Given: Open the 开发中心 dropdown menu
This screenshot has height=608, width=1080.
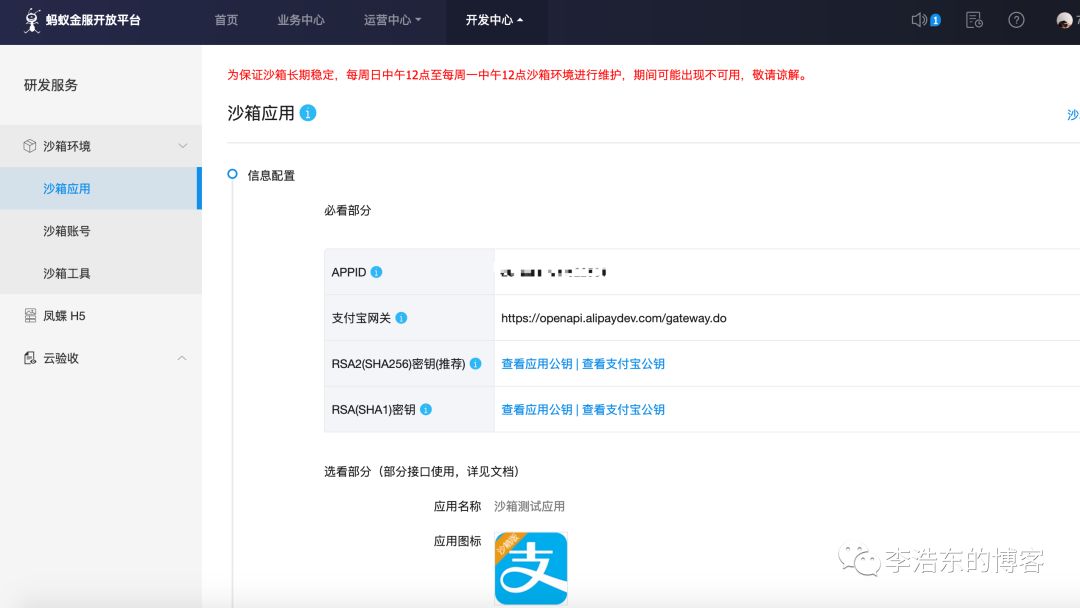Looking at the screenshot, I should 495,20.
